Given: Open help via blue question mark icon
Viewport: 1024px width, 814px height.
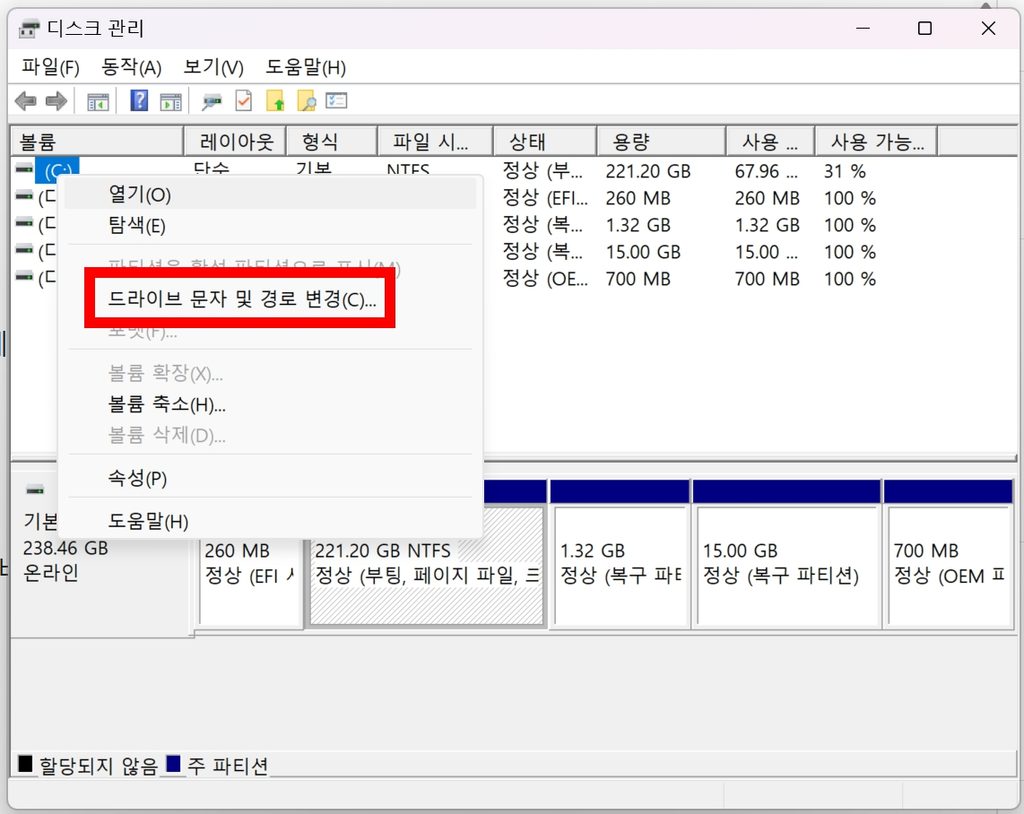Looking at the screenshot, I should click(139, 101).
